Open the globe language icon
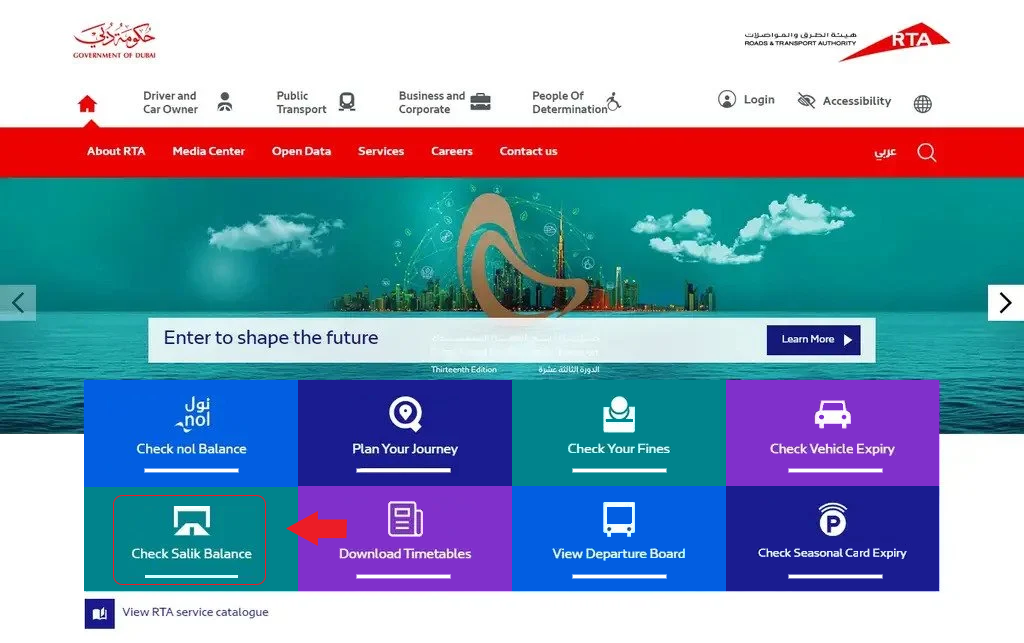The height and width of the screenshot is (643, 1024). [x=923, y=104]
